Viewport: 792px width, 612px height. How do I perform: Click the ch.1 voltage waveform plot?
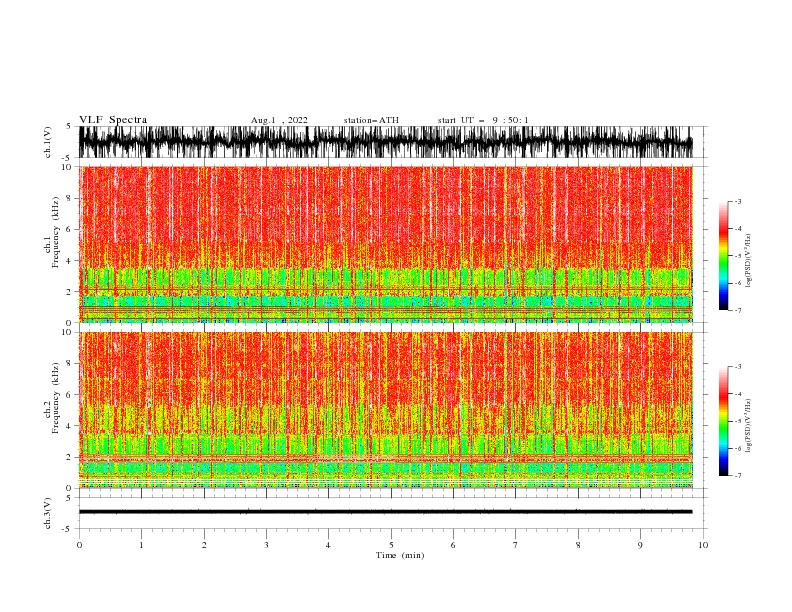[385, 142]
